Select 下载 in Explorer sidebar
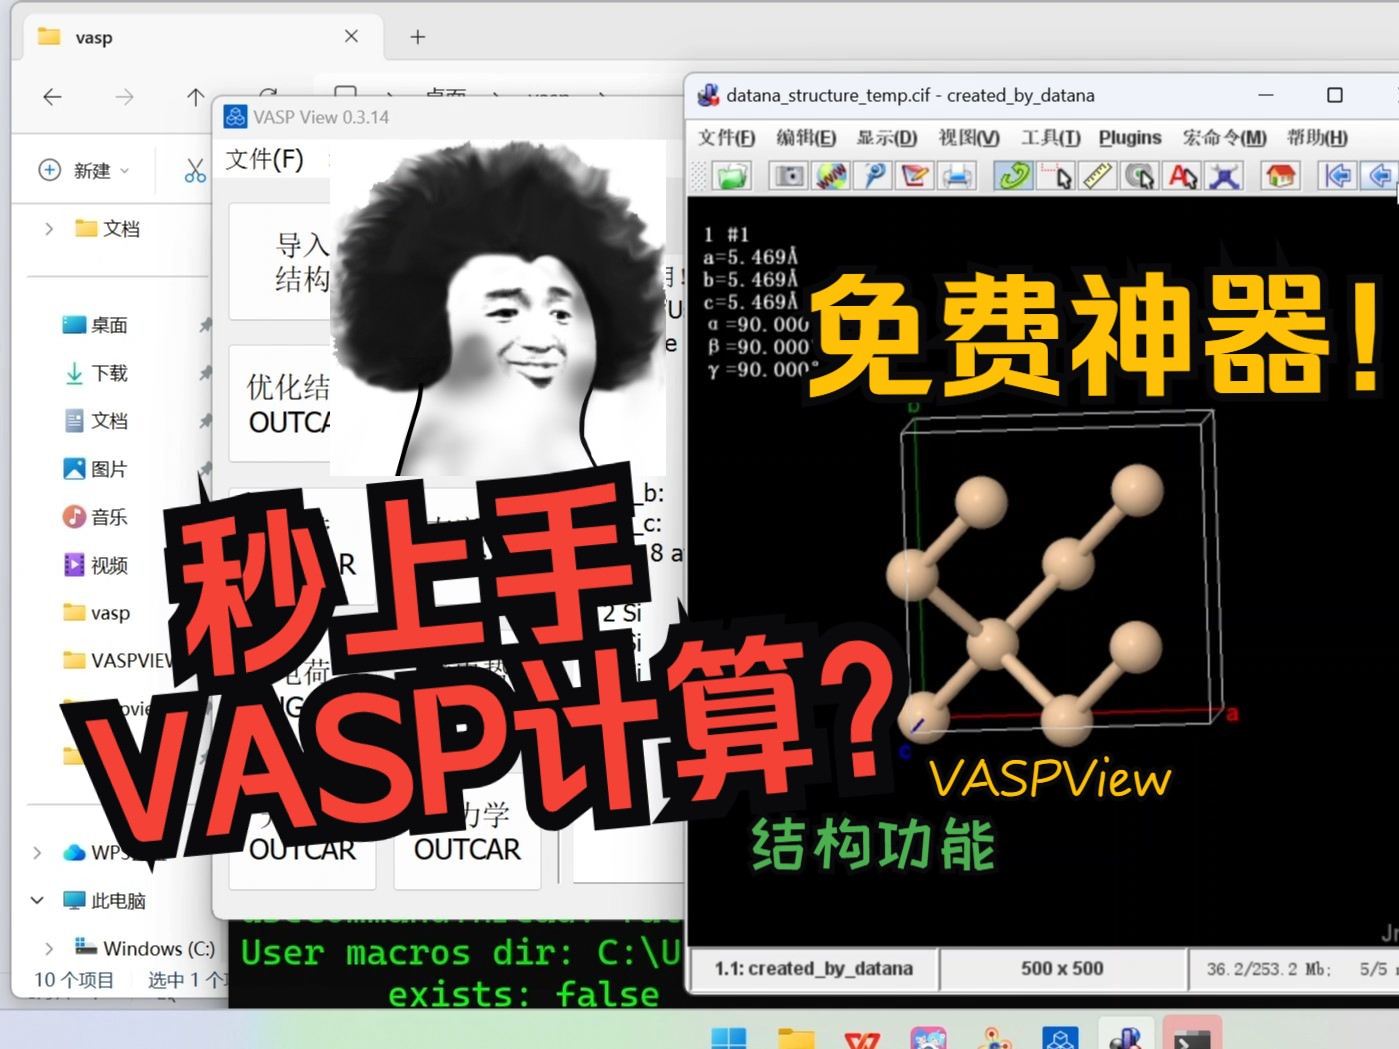This screenshot has height=1049, width=1399. [x=108, y=373]
